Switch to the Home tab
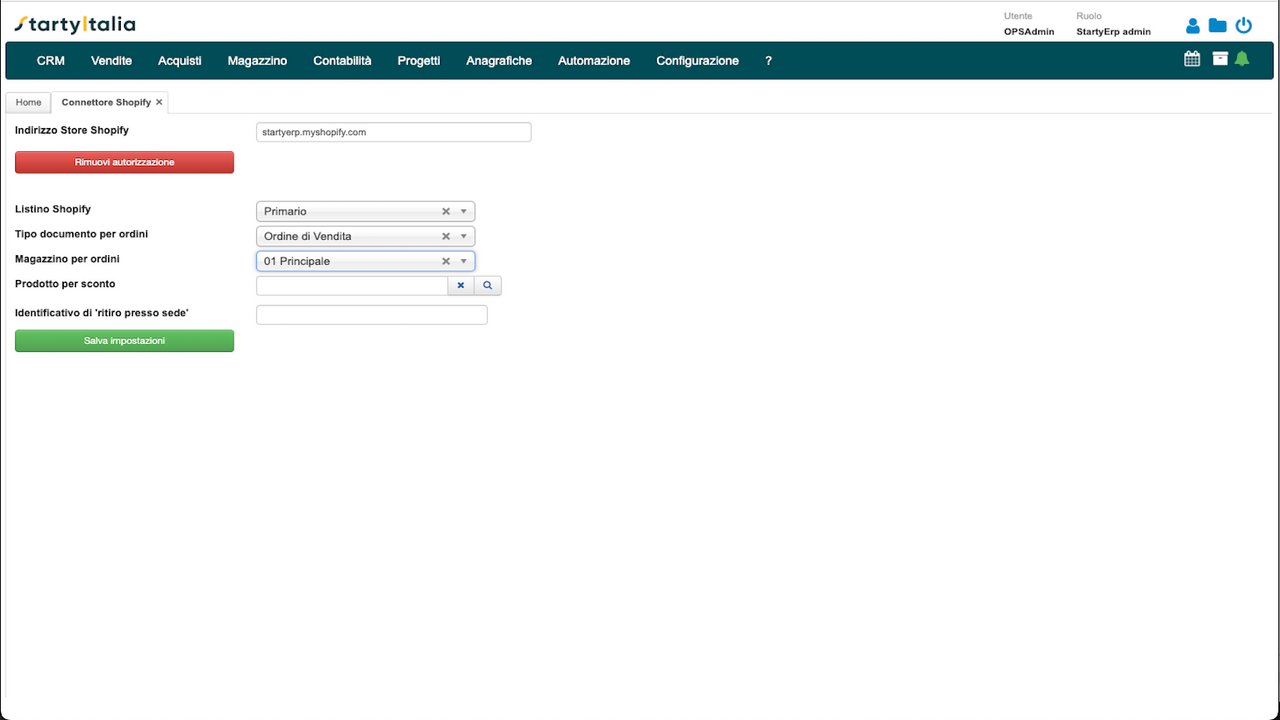The image size is (1280, 720). [28, 102]
